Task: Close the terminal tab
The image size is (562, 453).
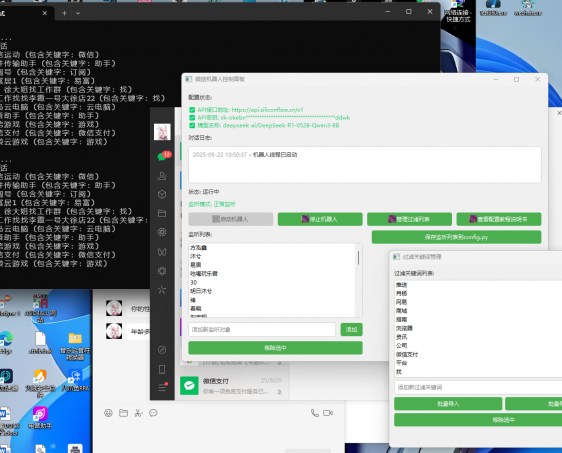Action: [x=44, y=13]
